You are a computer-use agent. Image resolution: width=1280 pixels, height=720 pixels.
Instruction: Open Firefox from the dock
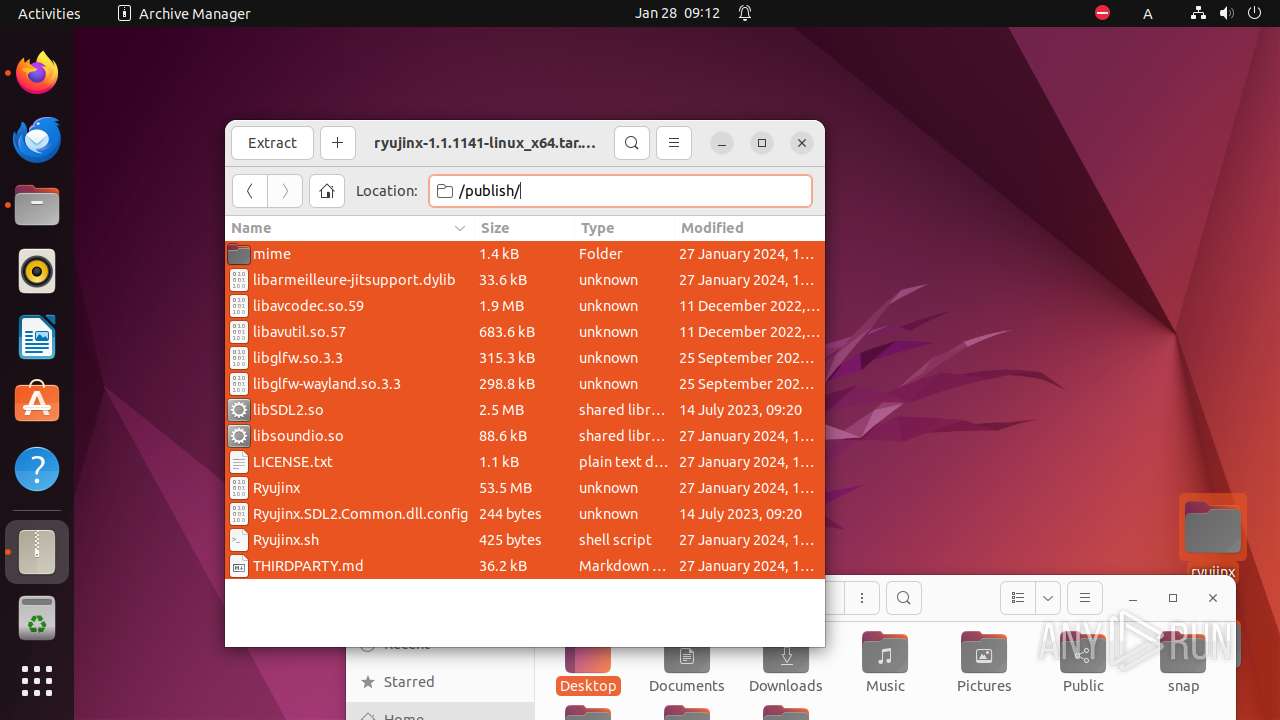point(37,73)
